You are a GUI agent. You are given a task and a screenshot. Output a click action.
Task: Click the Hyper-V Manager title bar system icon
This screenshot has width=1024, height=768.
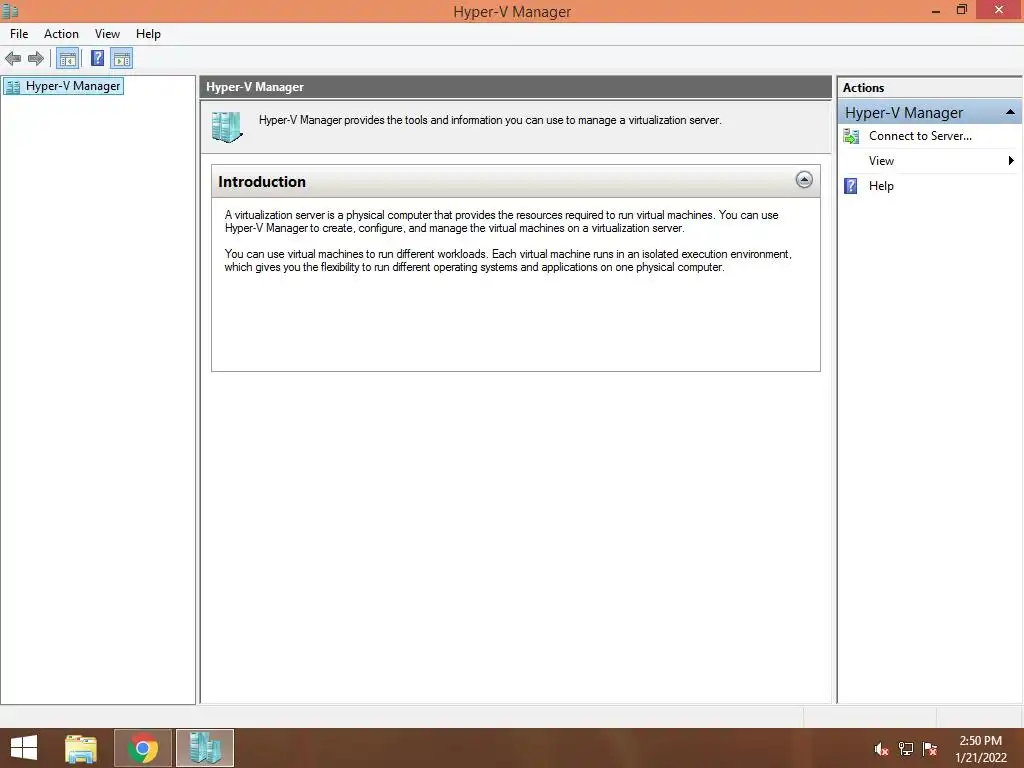click(10, 11)
